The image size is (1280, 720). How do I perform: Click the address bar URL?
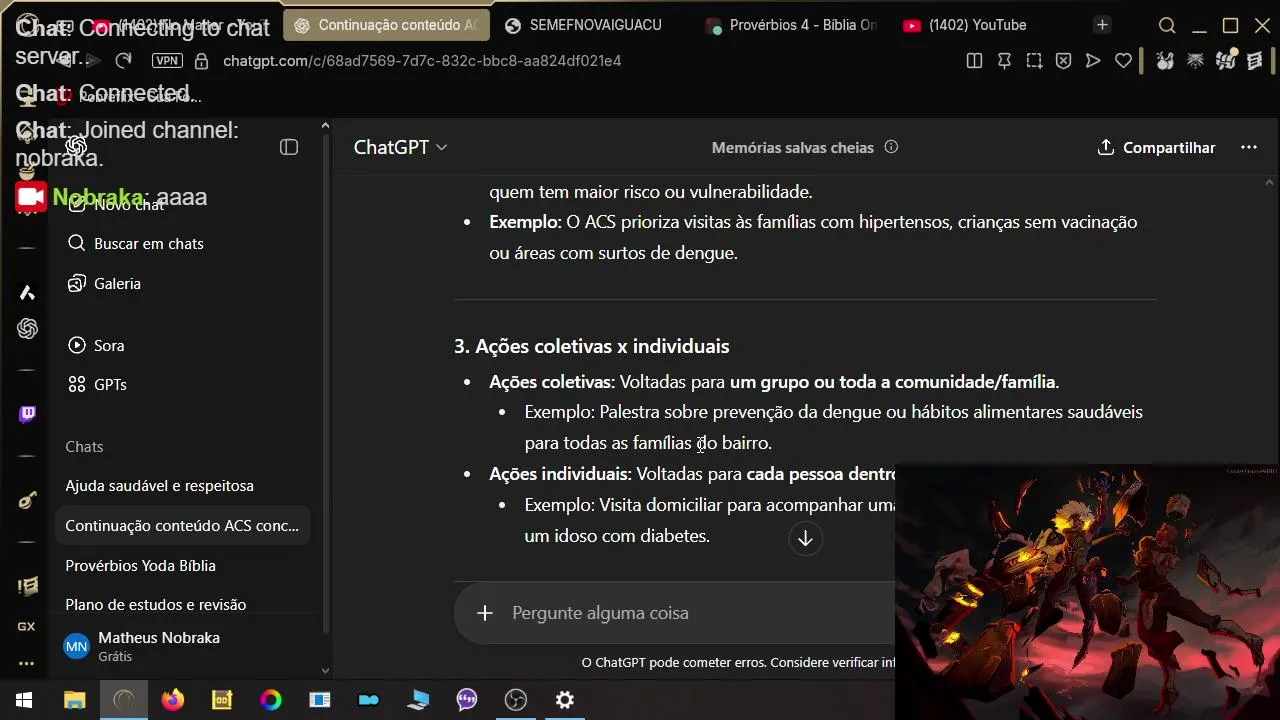click(422, 61)
